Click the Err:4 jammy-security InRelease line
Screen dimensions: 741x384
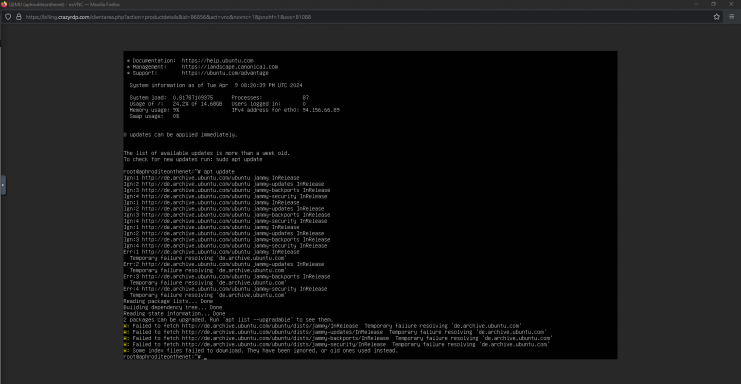(x=225, y=289)
